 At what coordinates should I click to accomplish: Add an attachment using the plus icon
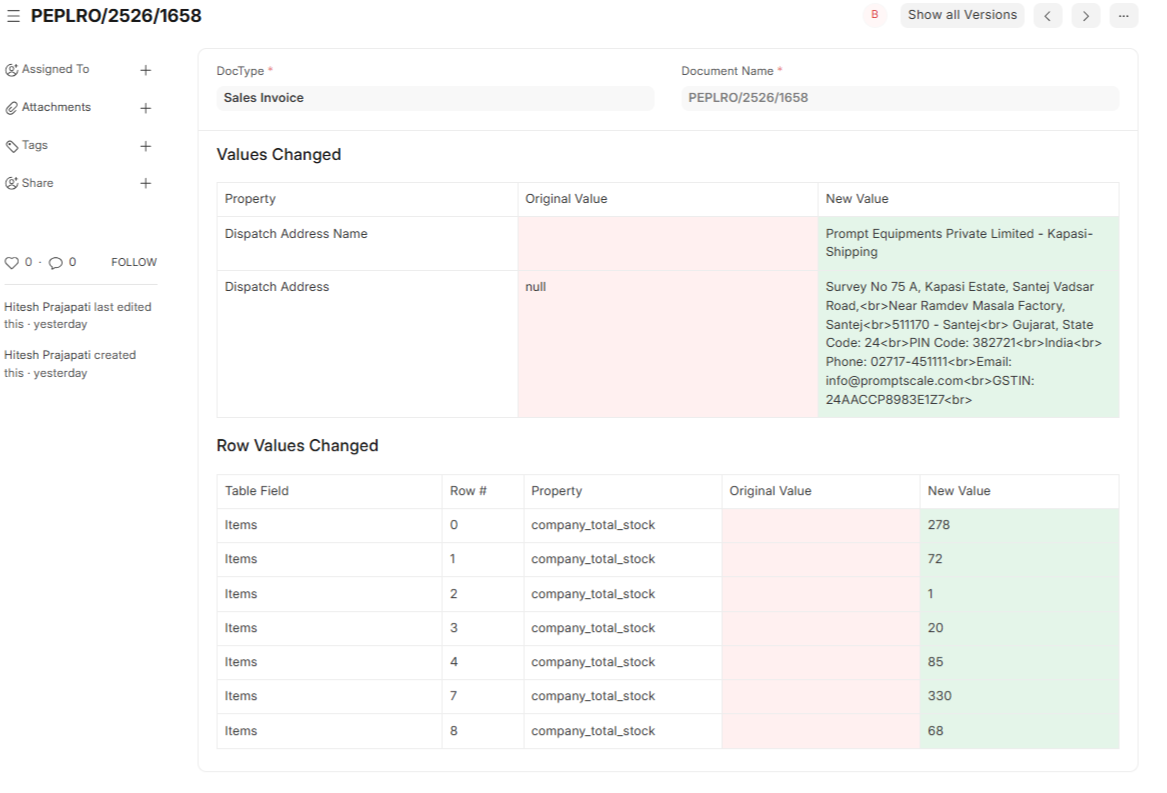pos(145,108)
